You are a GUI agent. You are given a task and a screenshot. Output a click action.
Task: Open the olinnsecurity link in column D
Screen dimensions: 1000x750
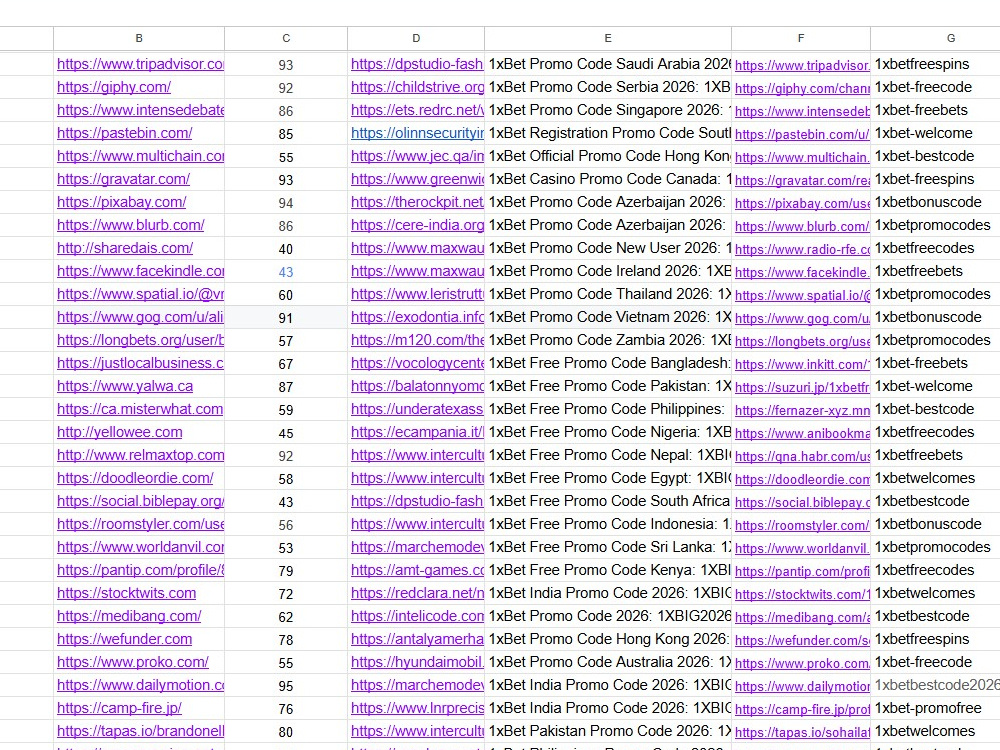417,133
